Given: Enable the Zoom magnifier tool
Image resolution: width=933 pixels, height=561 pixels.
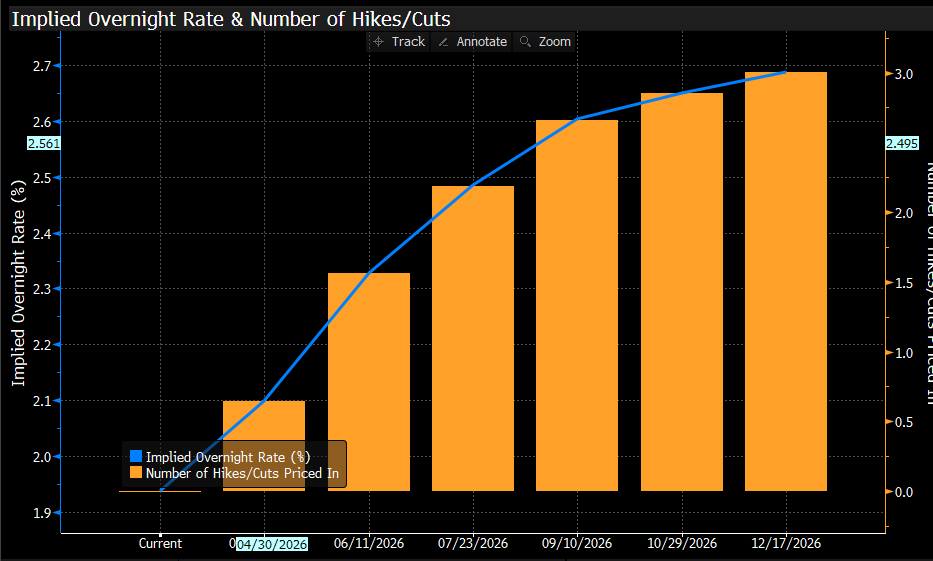Looking at the screenshot, I should point(545,41).
